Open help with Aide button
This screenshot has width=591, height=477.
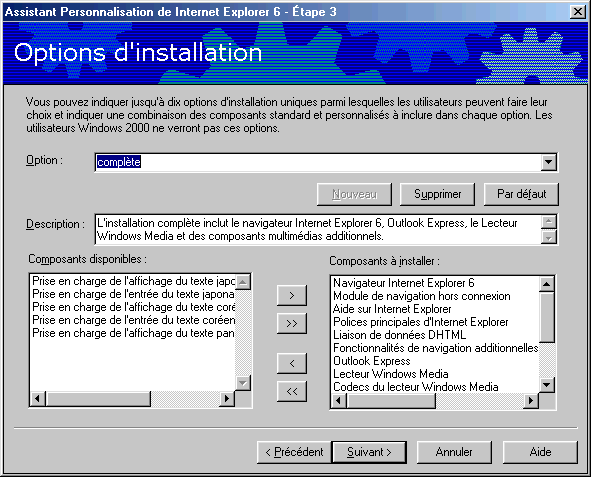coord(540,452)
